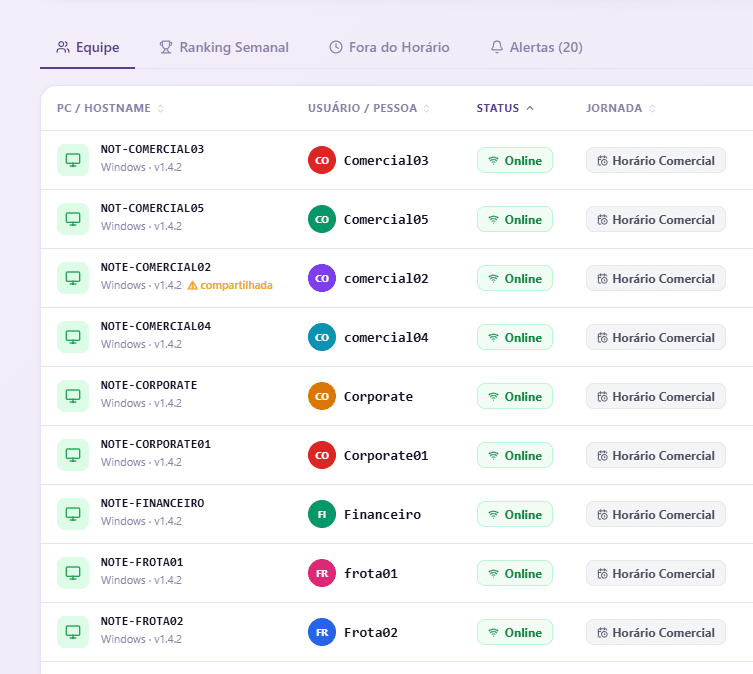The width and height of the screenshot is (753, 674).
Task: Click monitor icon for NOTE-CORPORATE
Action: 73,396
